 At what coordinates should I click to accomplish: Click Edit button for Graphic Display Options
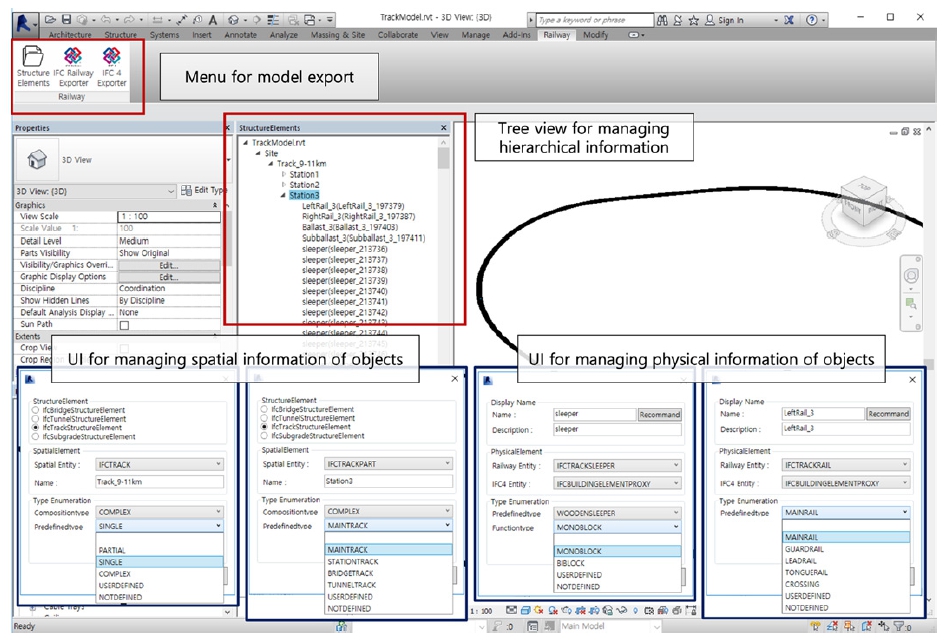(168, 277)
